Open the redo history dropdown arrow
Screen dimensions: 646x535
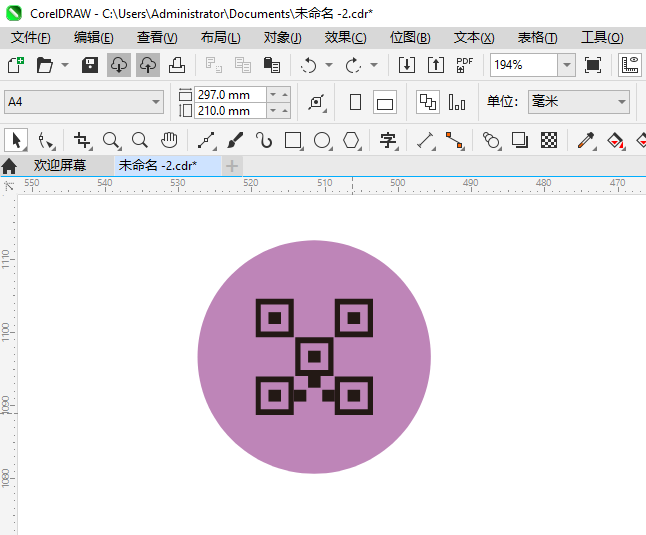click(374, 65)
